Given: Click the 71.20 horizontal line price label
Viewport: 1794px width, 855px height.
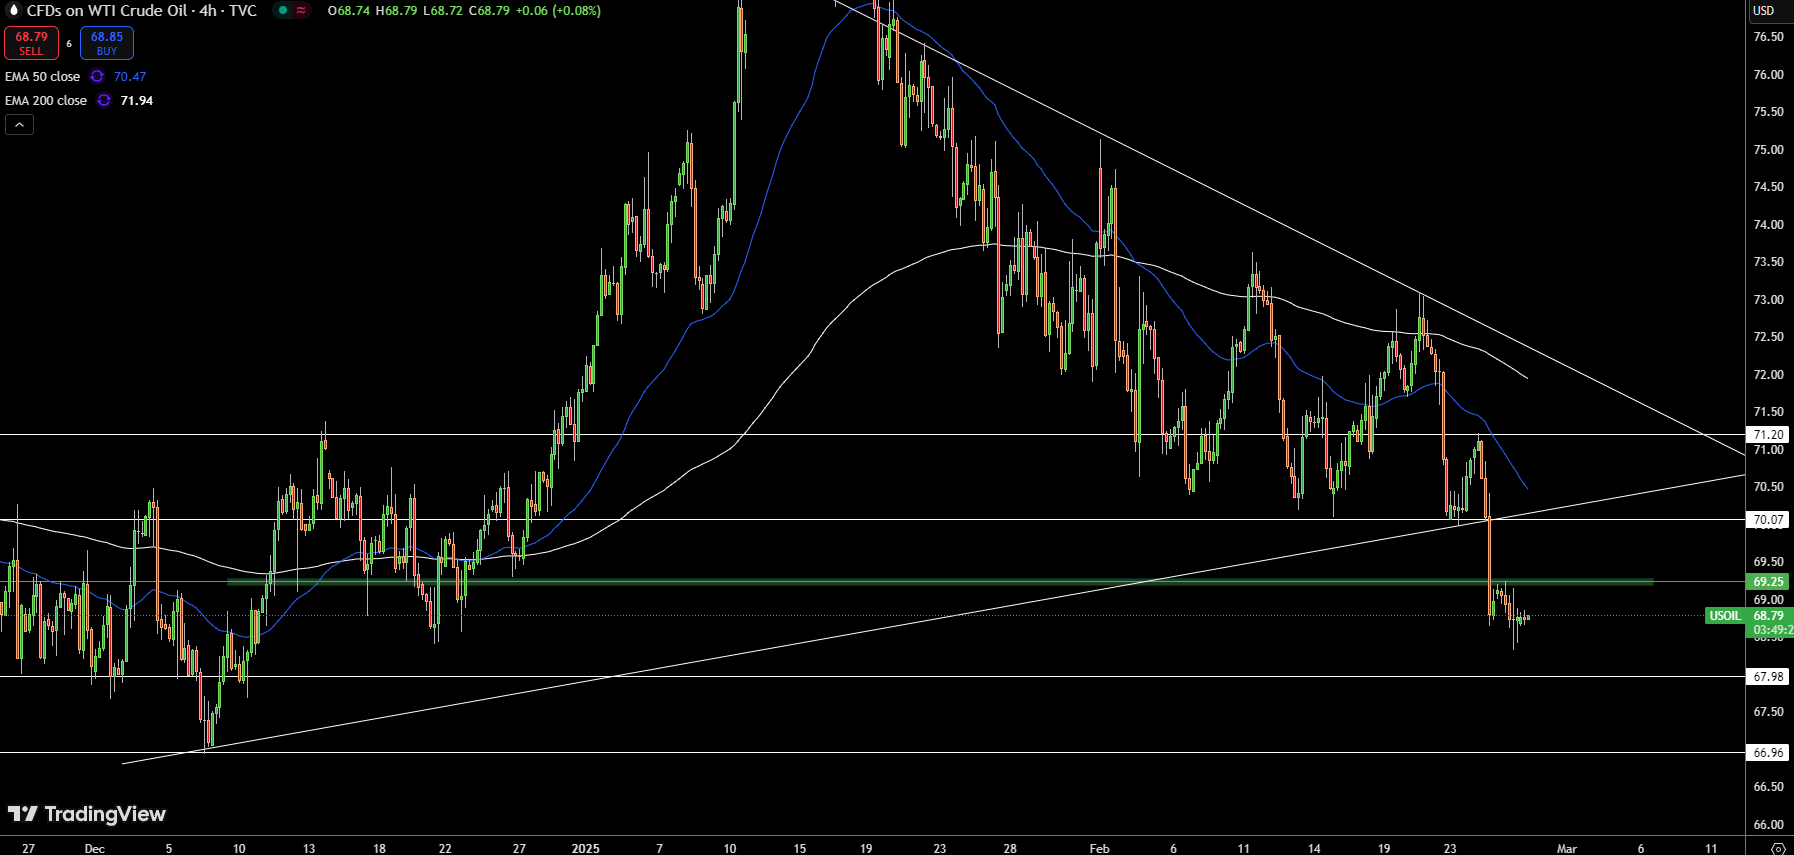Looking at the screenshot, I should click(1768, 434).
